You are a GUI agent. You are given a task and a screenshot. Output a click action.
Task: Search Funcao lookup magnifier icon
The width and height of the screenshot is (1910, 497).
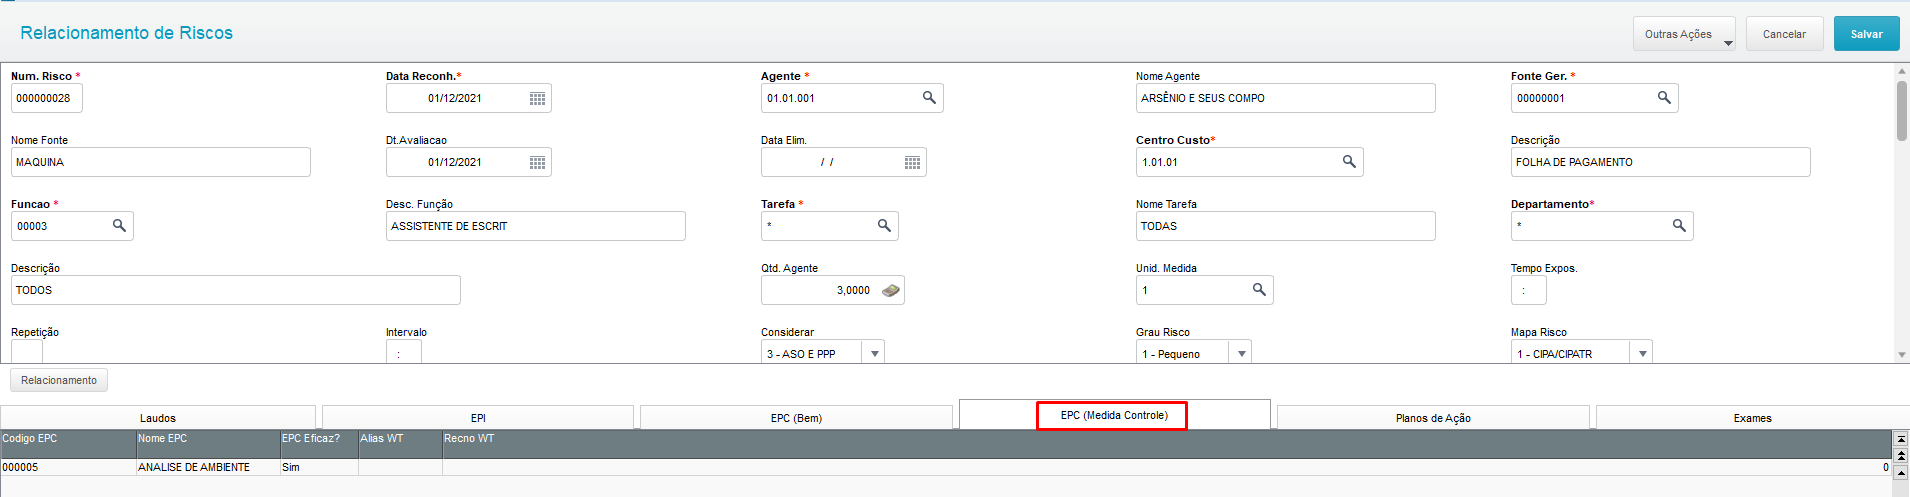tap(119, 225)
